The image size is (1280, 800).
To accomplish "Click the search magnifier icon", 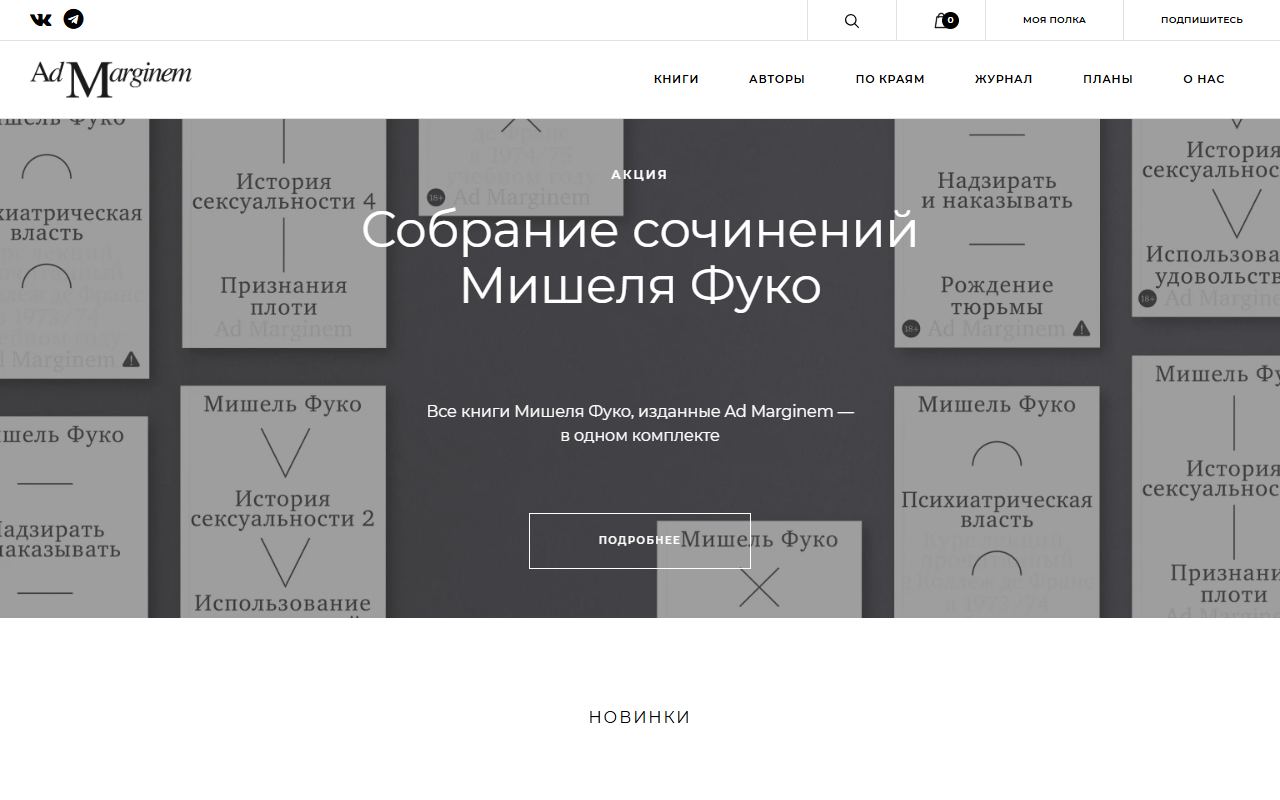I will tap(852, 20).
